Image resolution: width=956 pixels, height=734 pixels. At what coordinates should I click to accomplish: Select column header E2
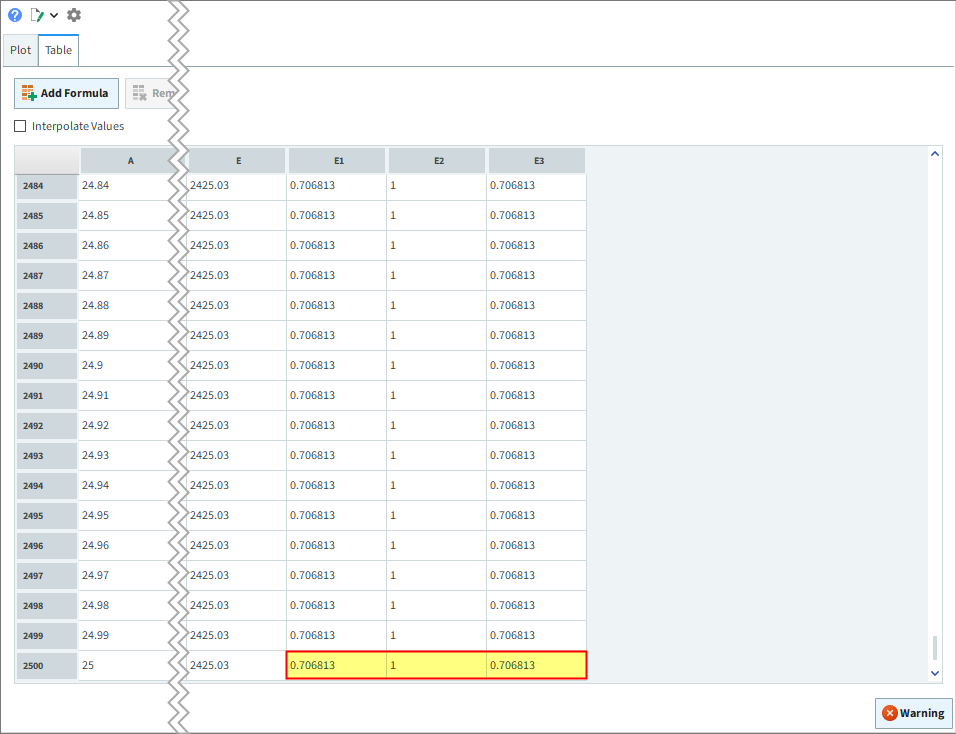click(x=438, y=161)
